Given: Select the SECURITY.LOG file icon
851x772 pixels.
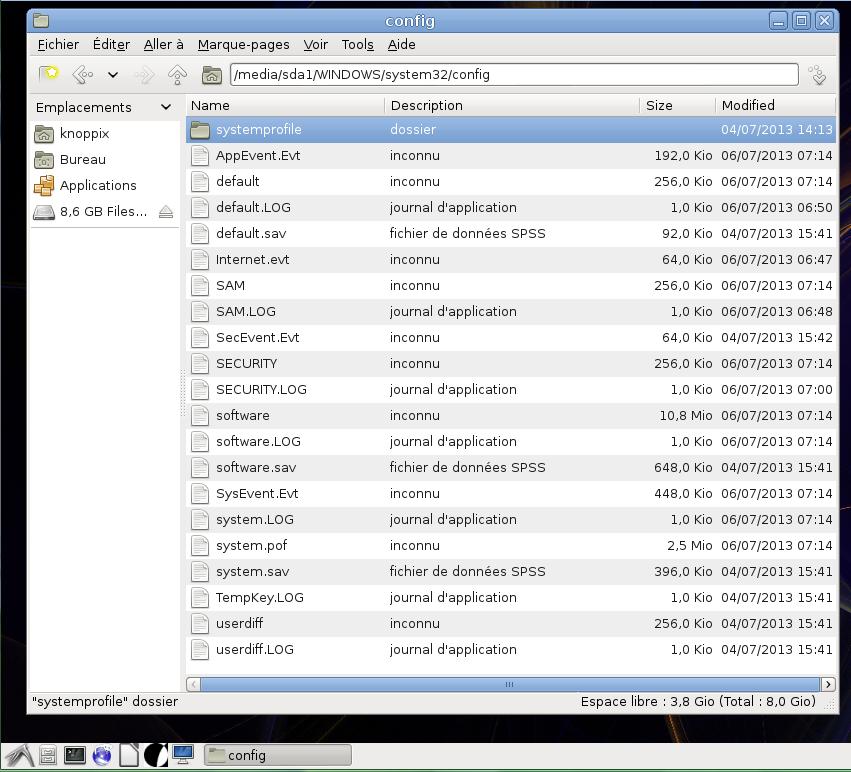Looking at the screenshot, I should (200, 390).
